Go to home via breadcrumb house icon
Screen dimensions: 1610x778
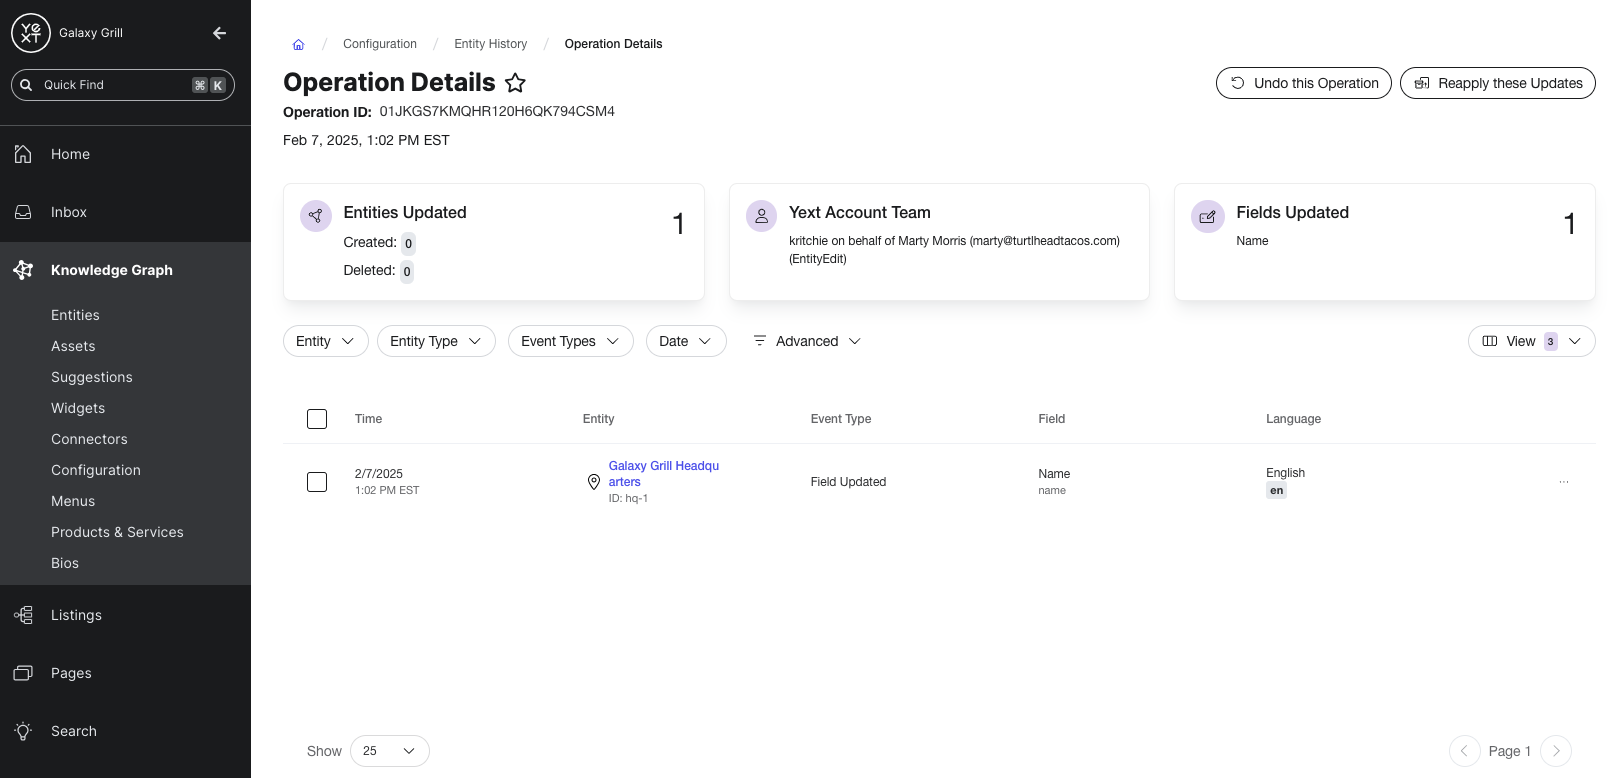[298, 44]
